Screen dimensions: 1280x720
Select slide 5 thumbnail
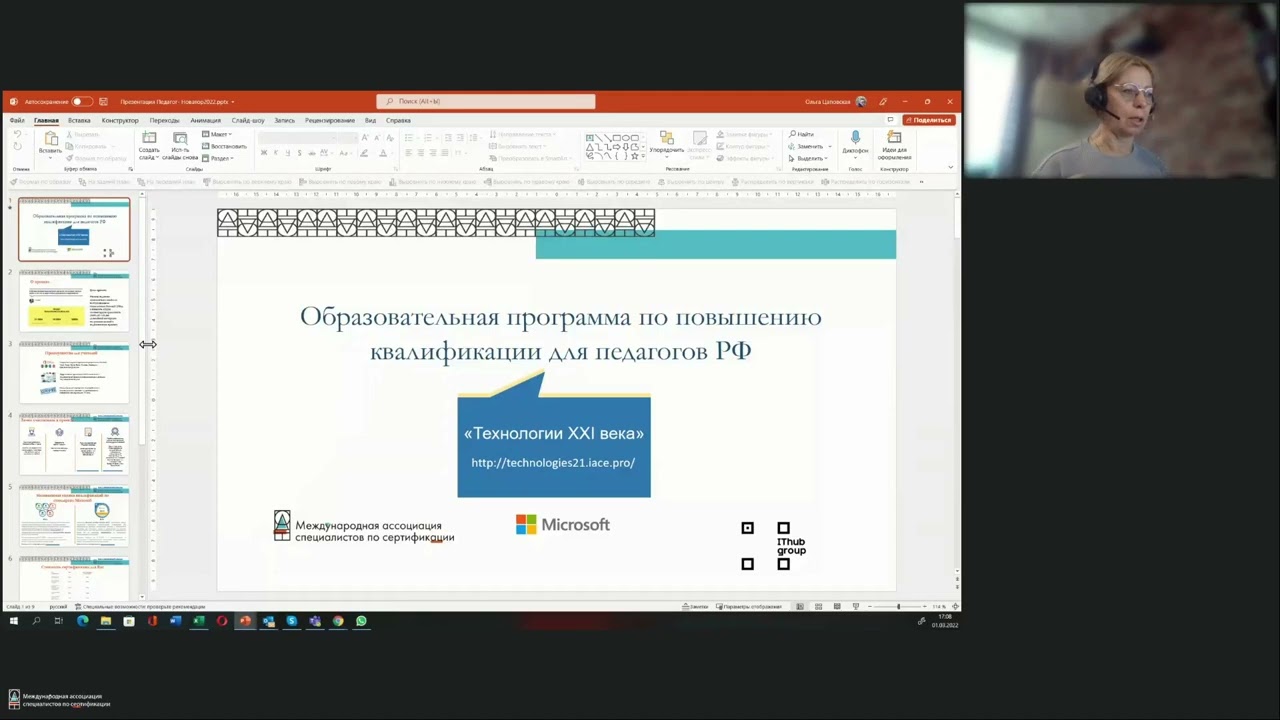(74, 517)
